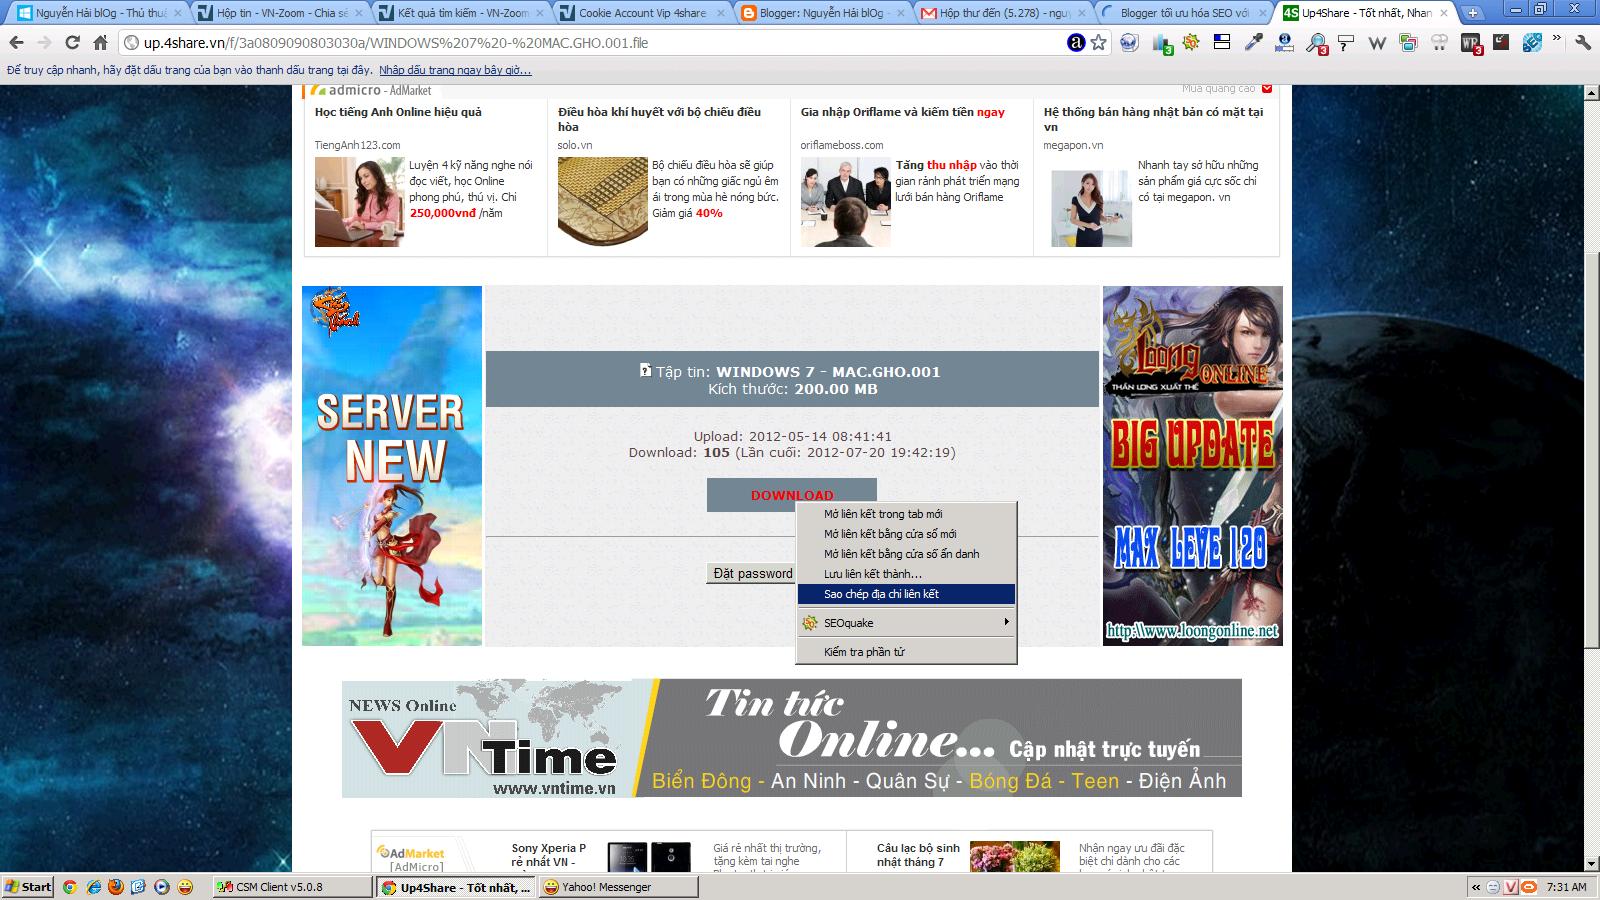Click the Alexa 'a' icon in address bar
The width and height of the screenshot is (1600, 900).
[1076, 43]
